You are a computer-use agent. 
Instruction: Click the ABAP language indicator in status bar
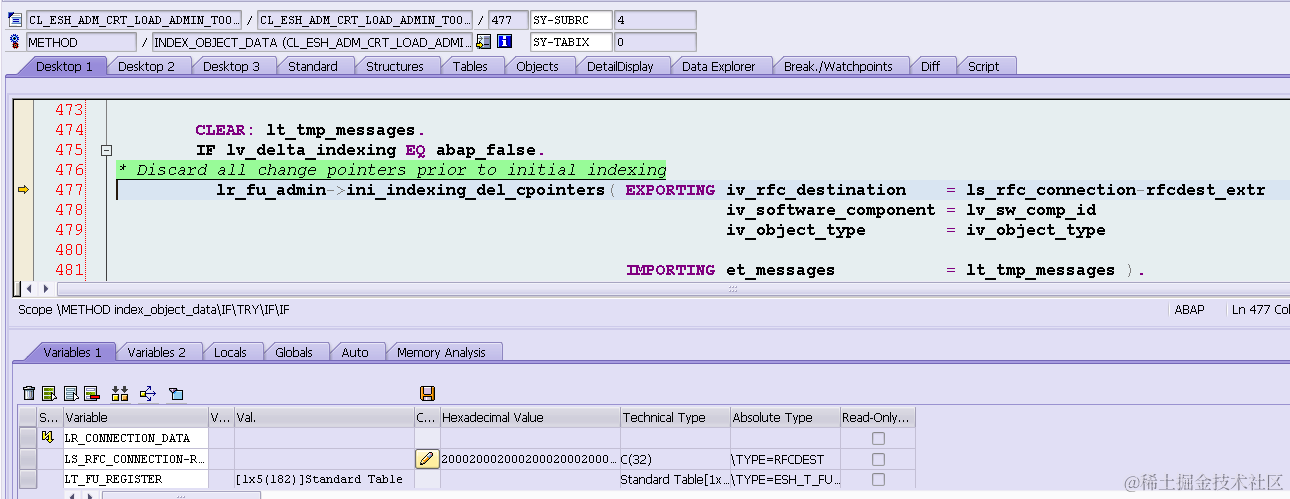coord(1189,310)
